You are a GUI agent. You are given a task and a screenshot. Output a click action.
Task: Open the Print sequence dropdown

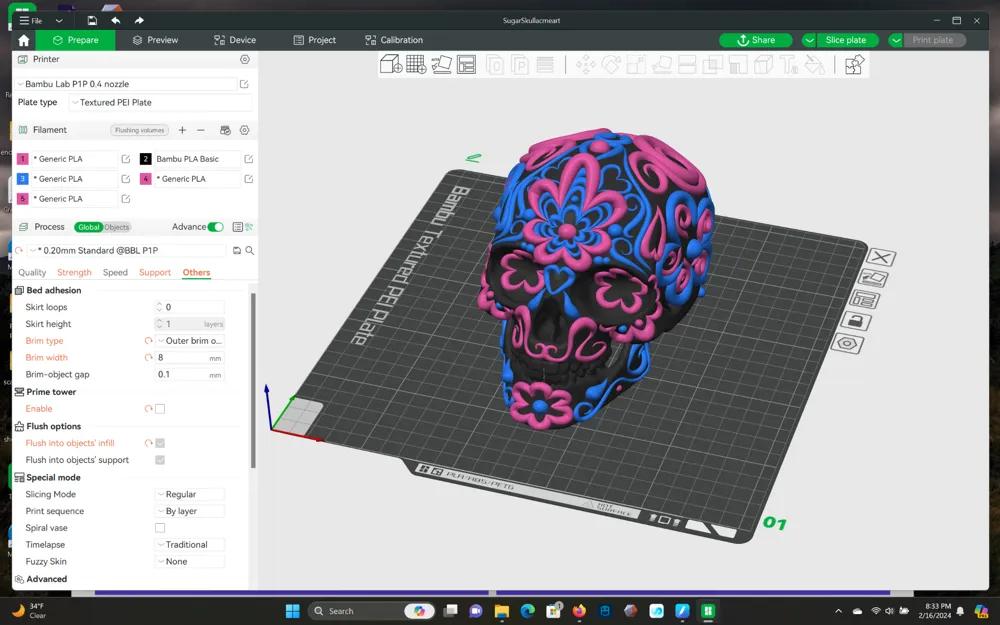[190, 511]
